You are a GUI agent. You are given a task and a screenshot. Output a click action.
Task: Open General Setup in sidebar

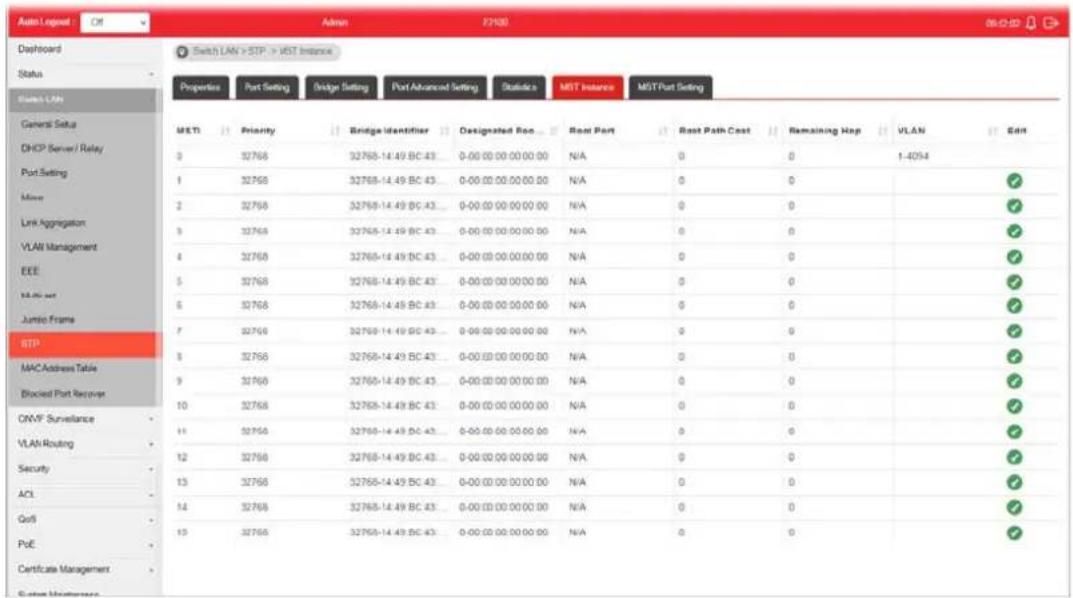click(x=49, y=125)
